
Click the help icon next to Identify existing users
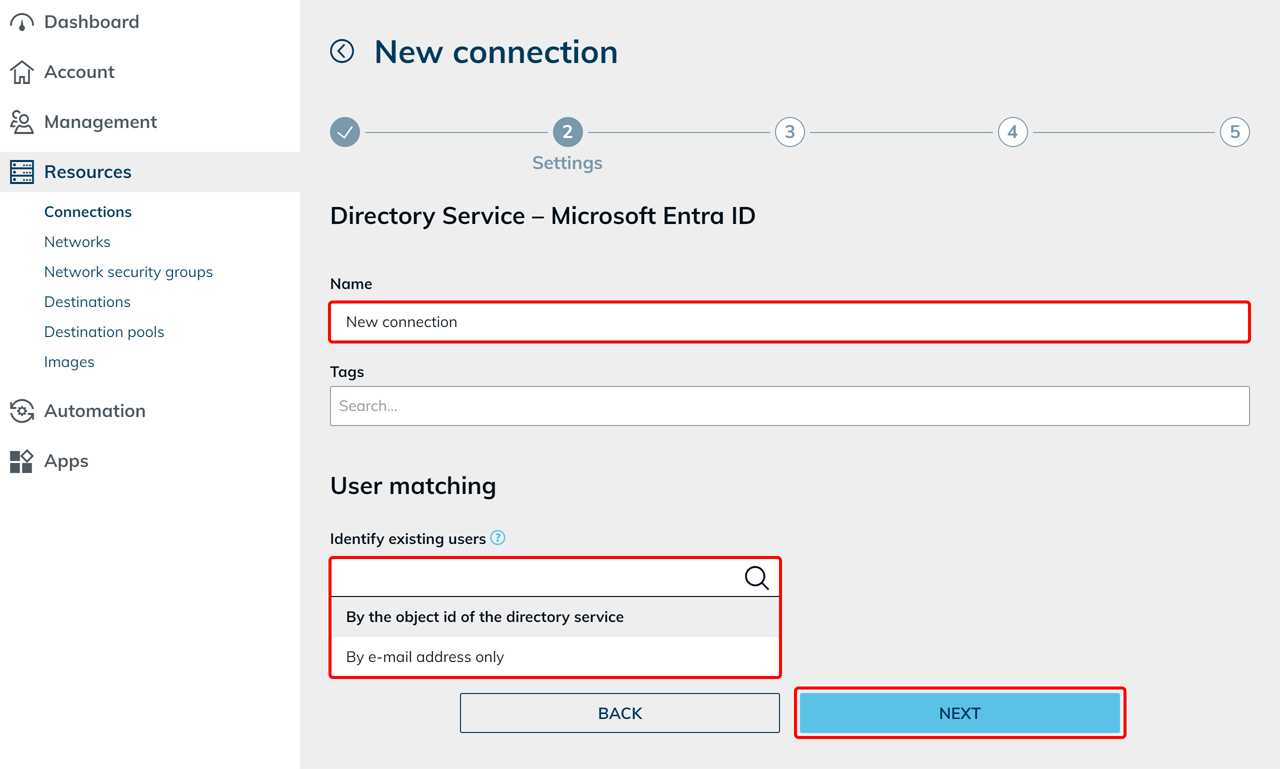[498, 538]
